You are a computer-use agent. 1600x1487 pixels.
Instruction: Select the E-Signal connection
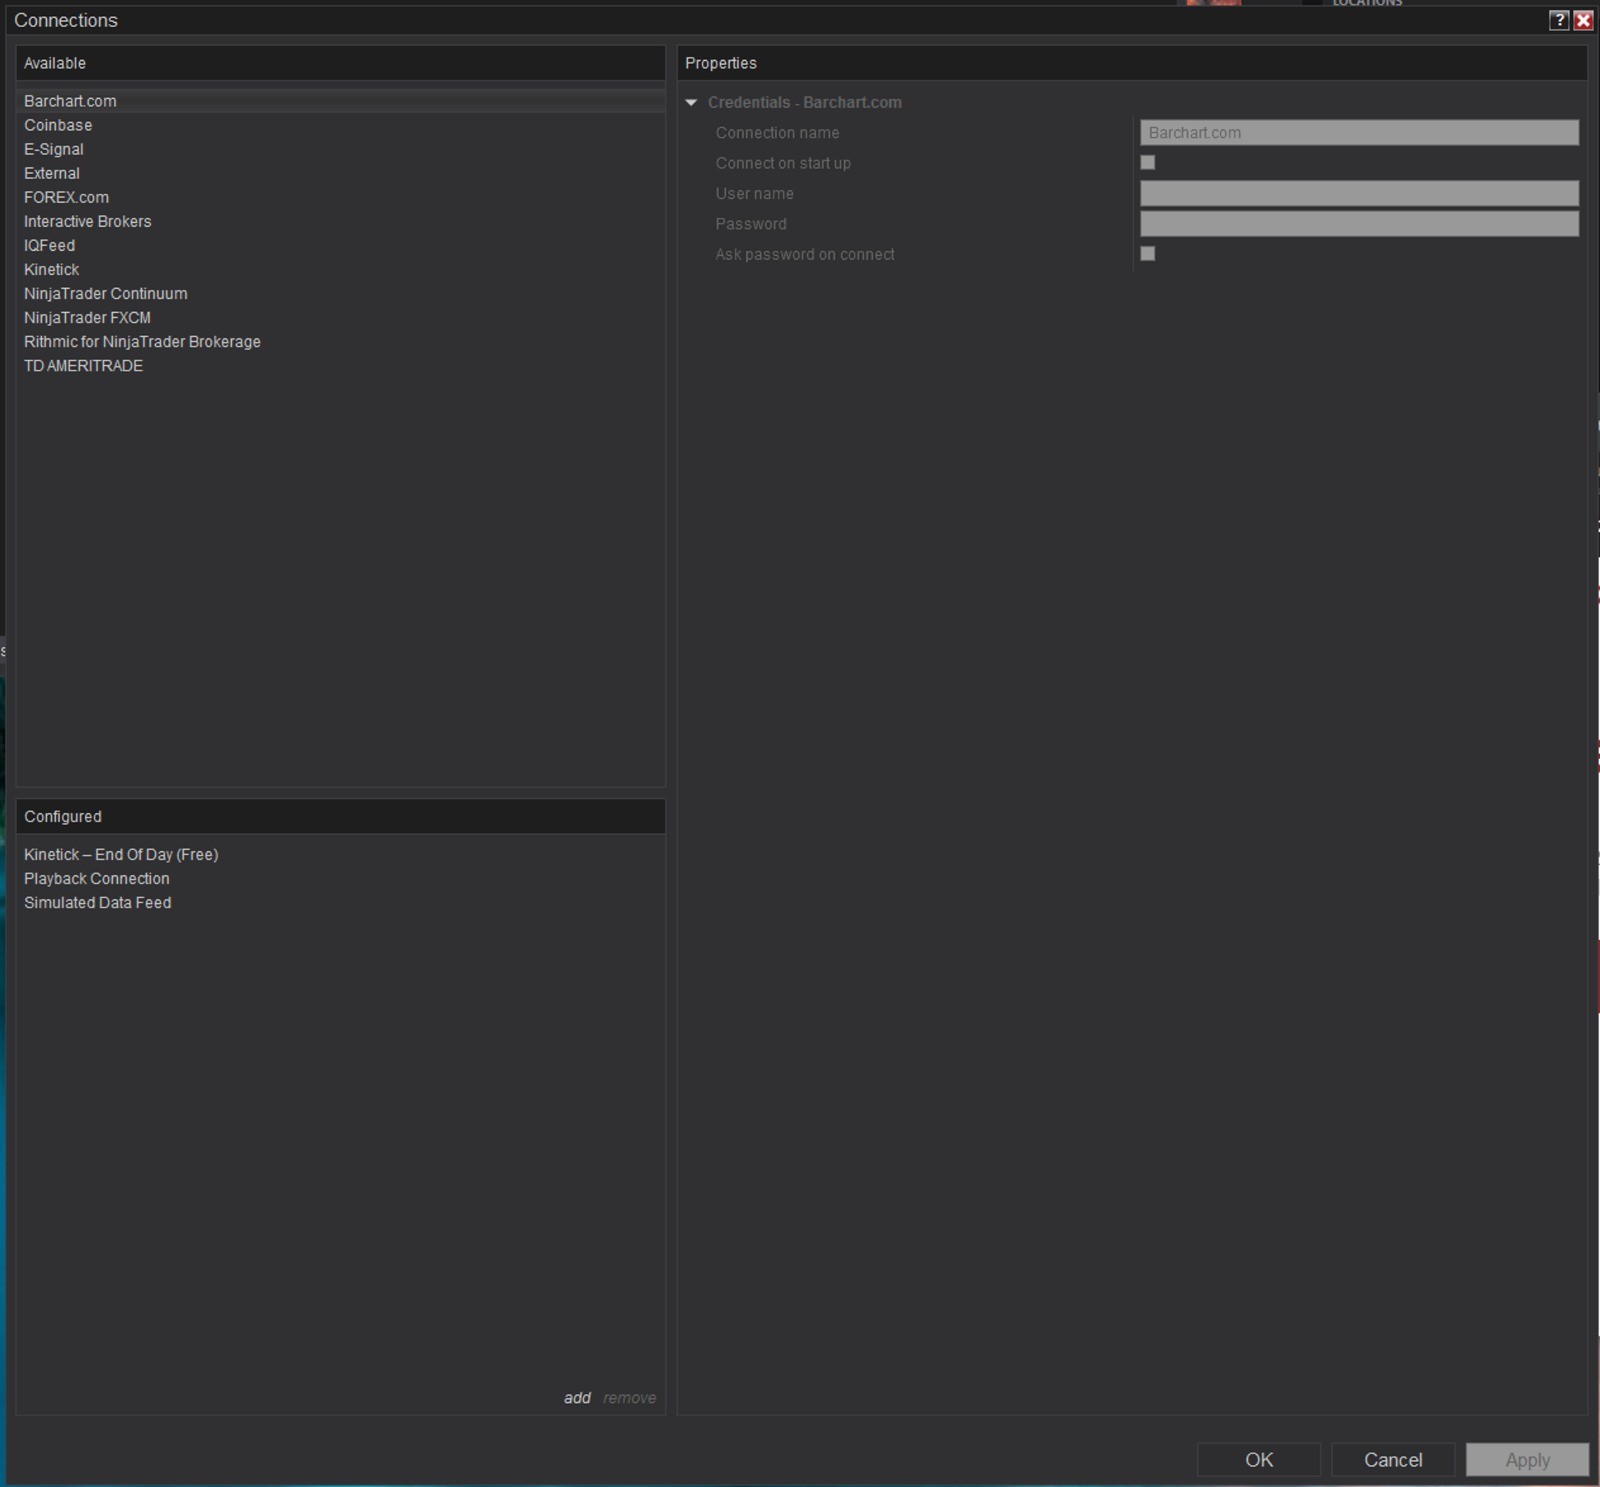(340, 149)
